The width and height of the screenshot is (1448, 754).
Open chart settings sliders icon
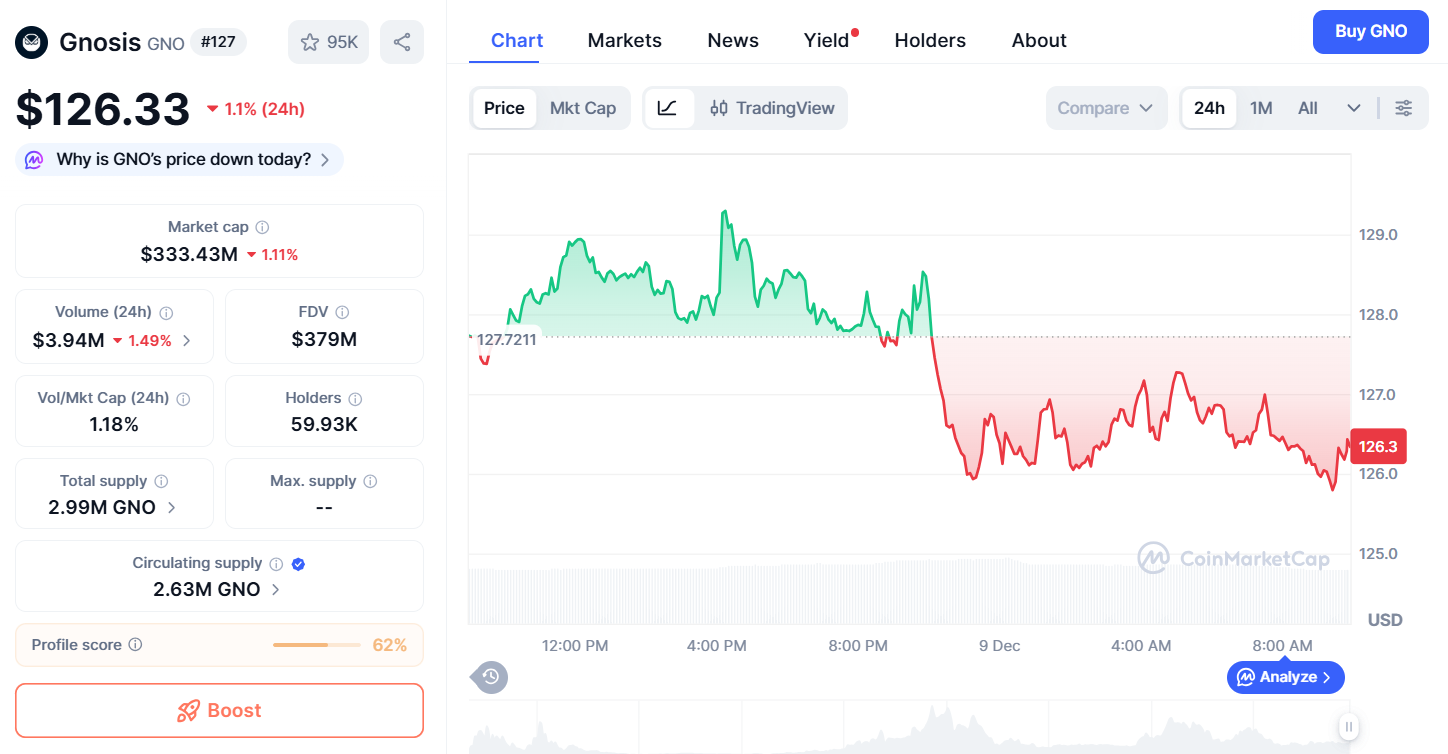(x=1404, y=108)
